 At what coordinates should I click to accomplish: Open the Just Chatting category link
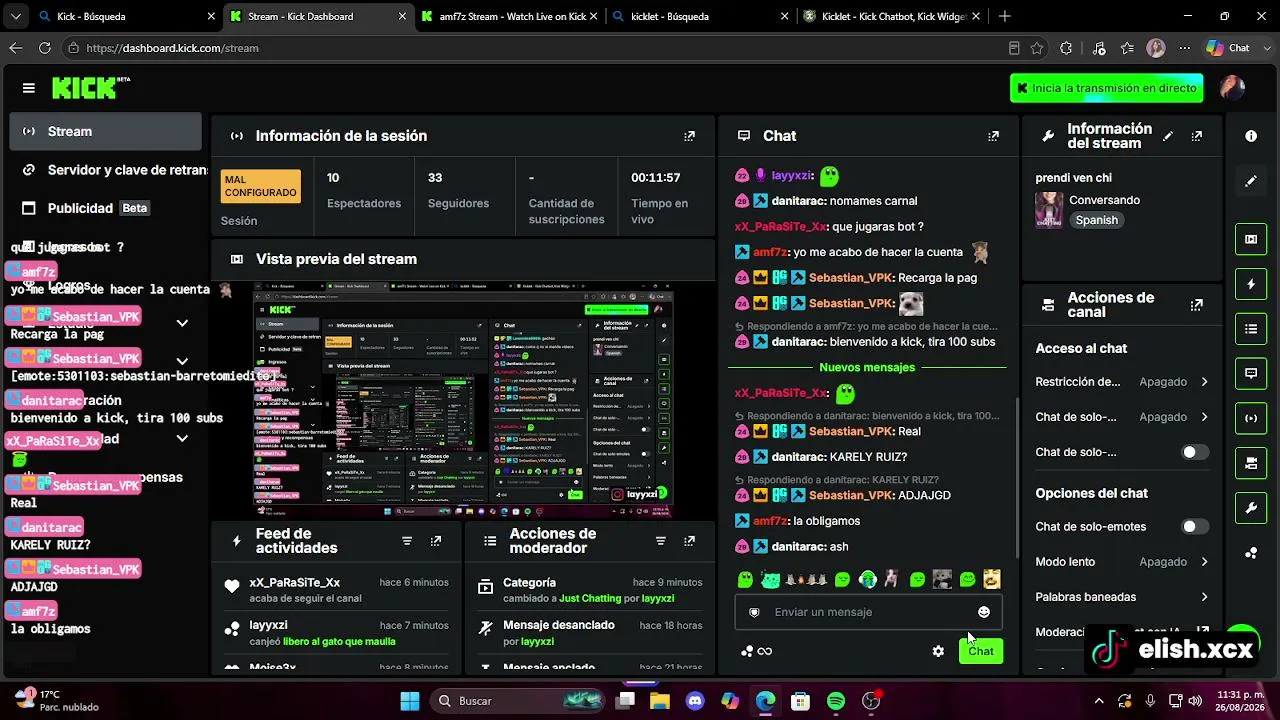[x=590, y=598]
